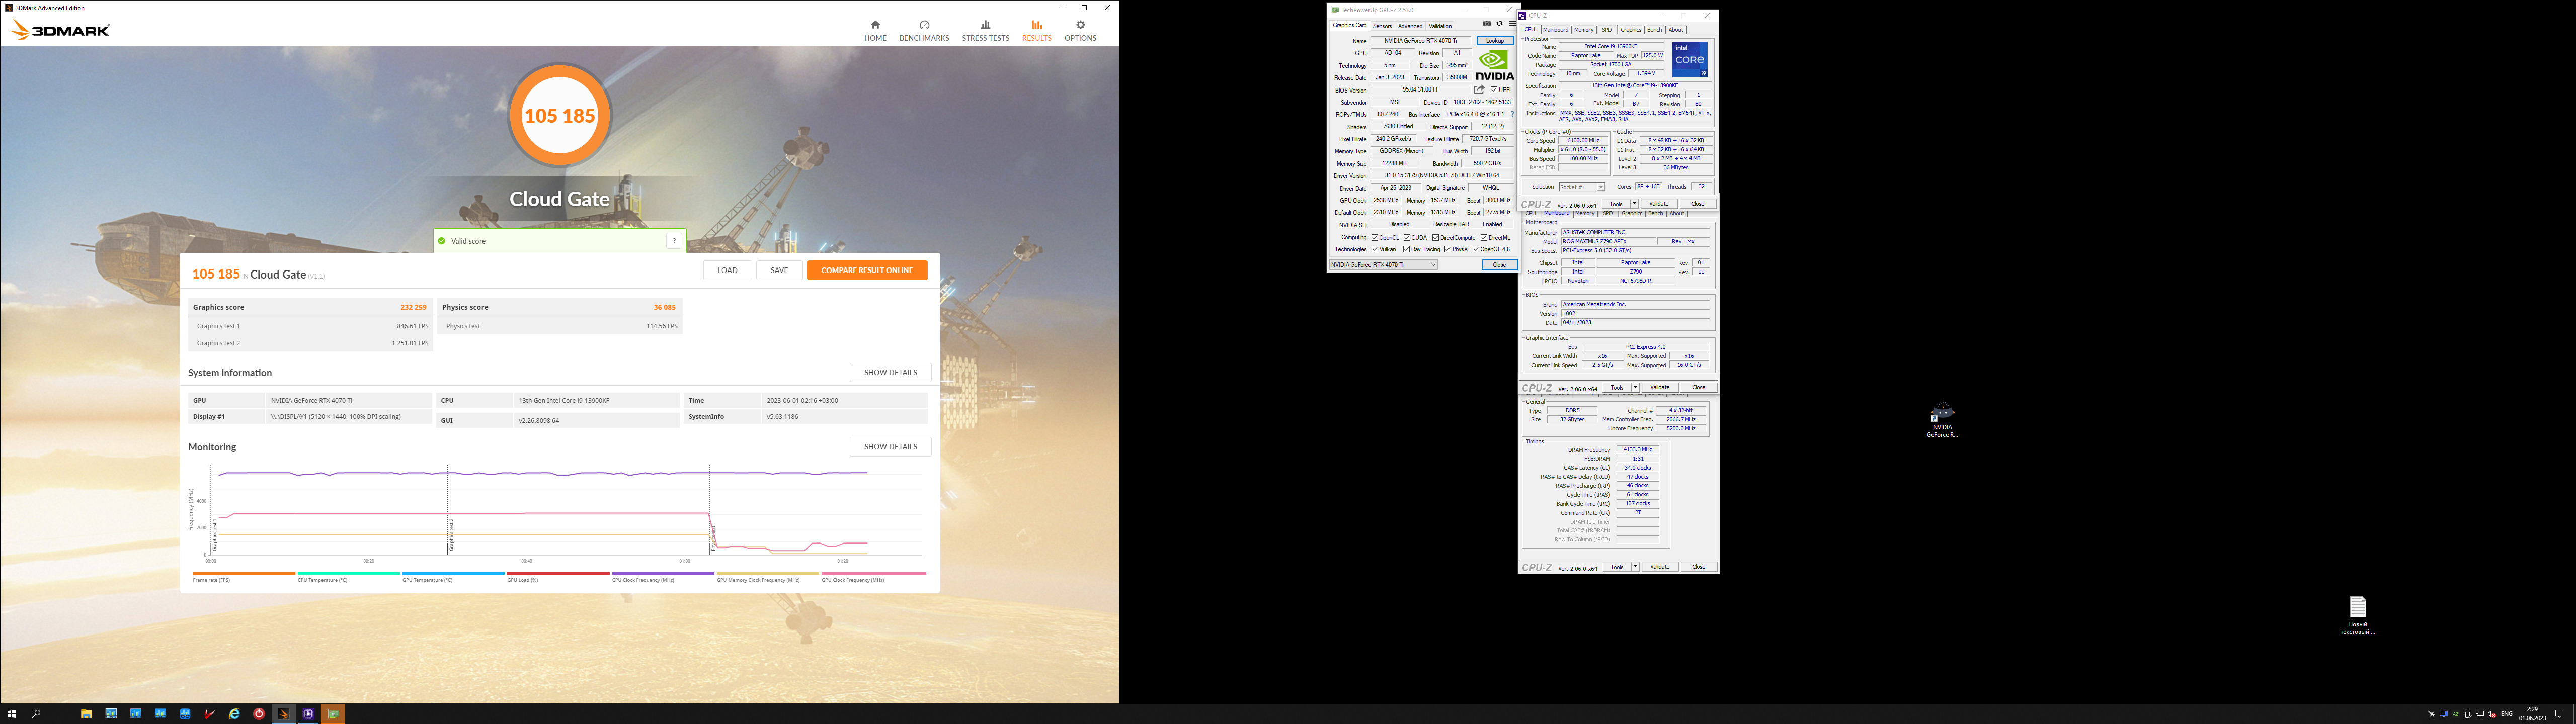Click the clock and date in the system tray

point(2532,714)
